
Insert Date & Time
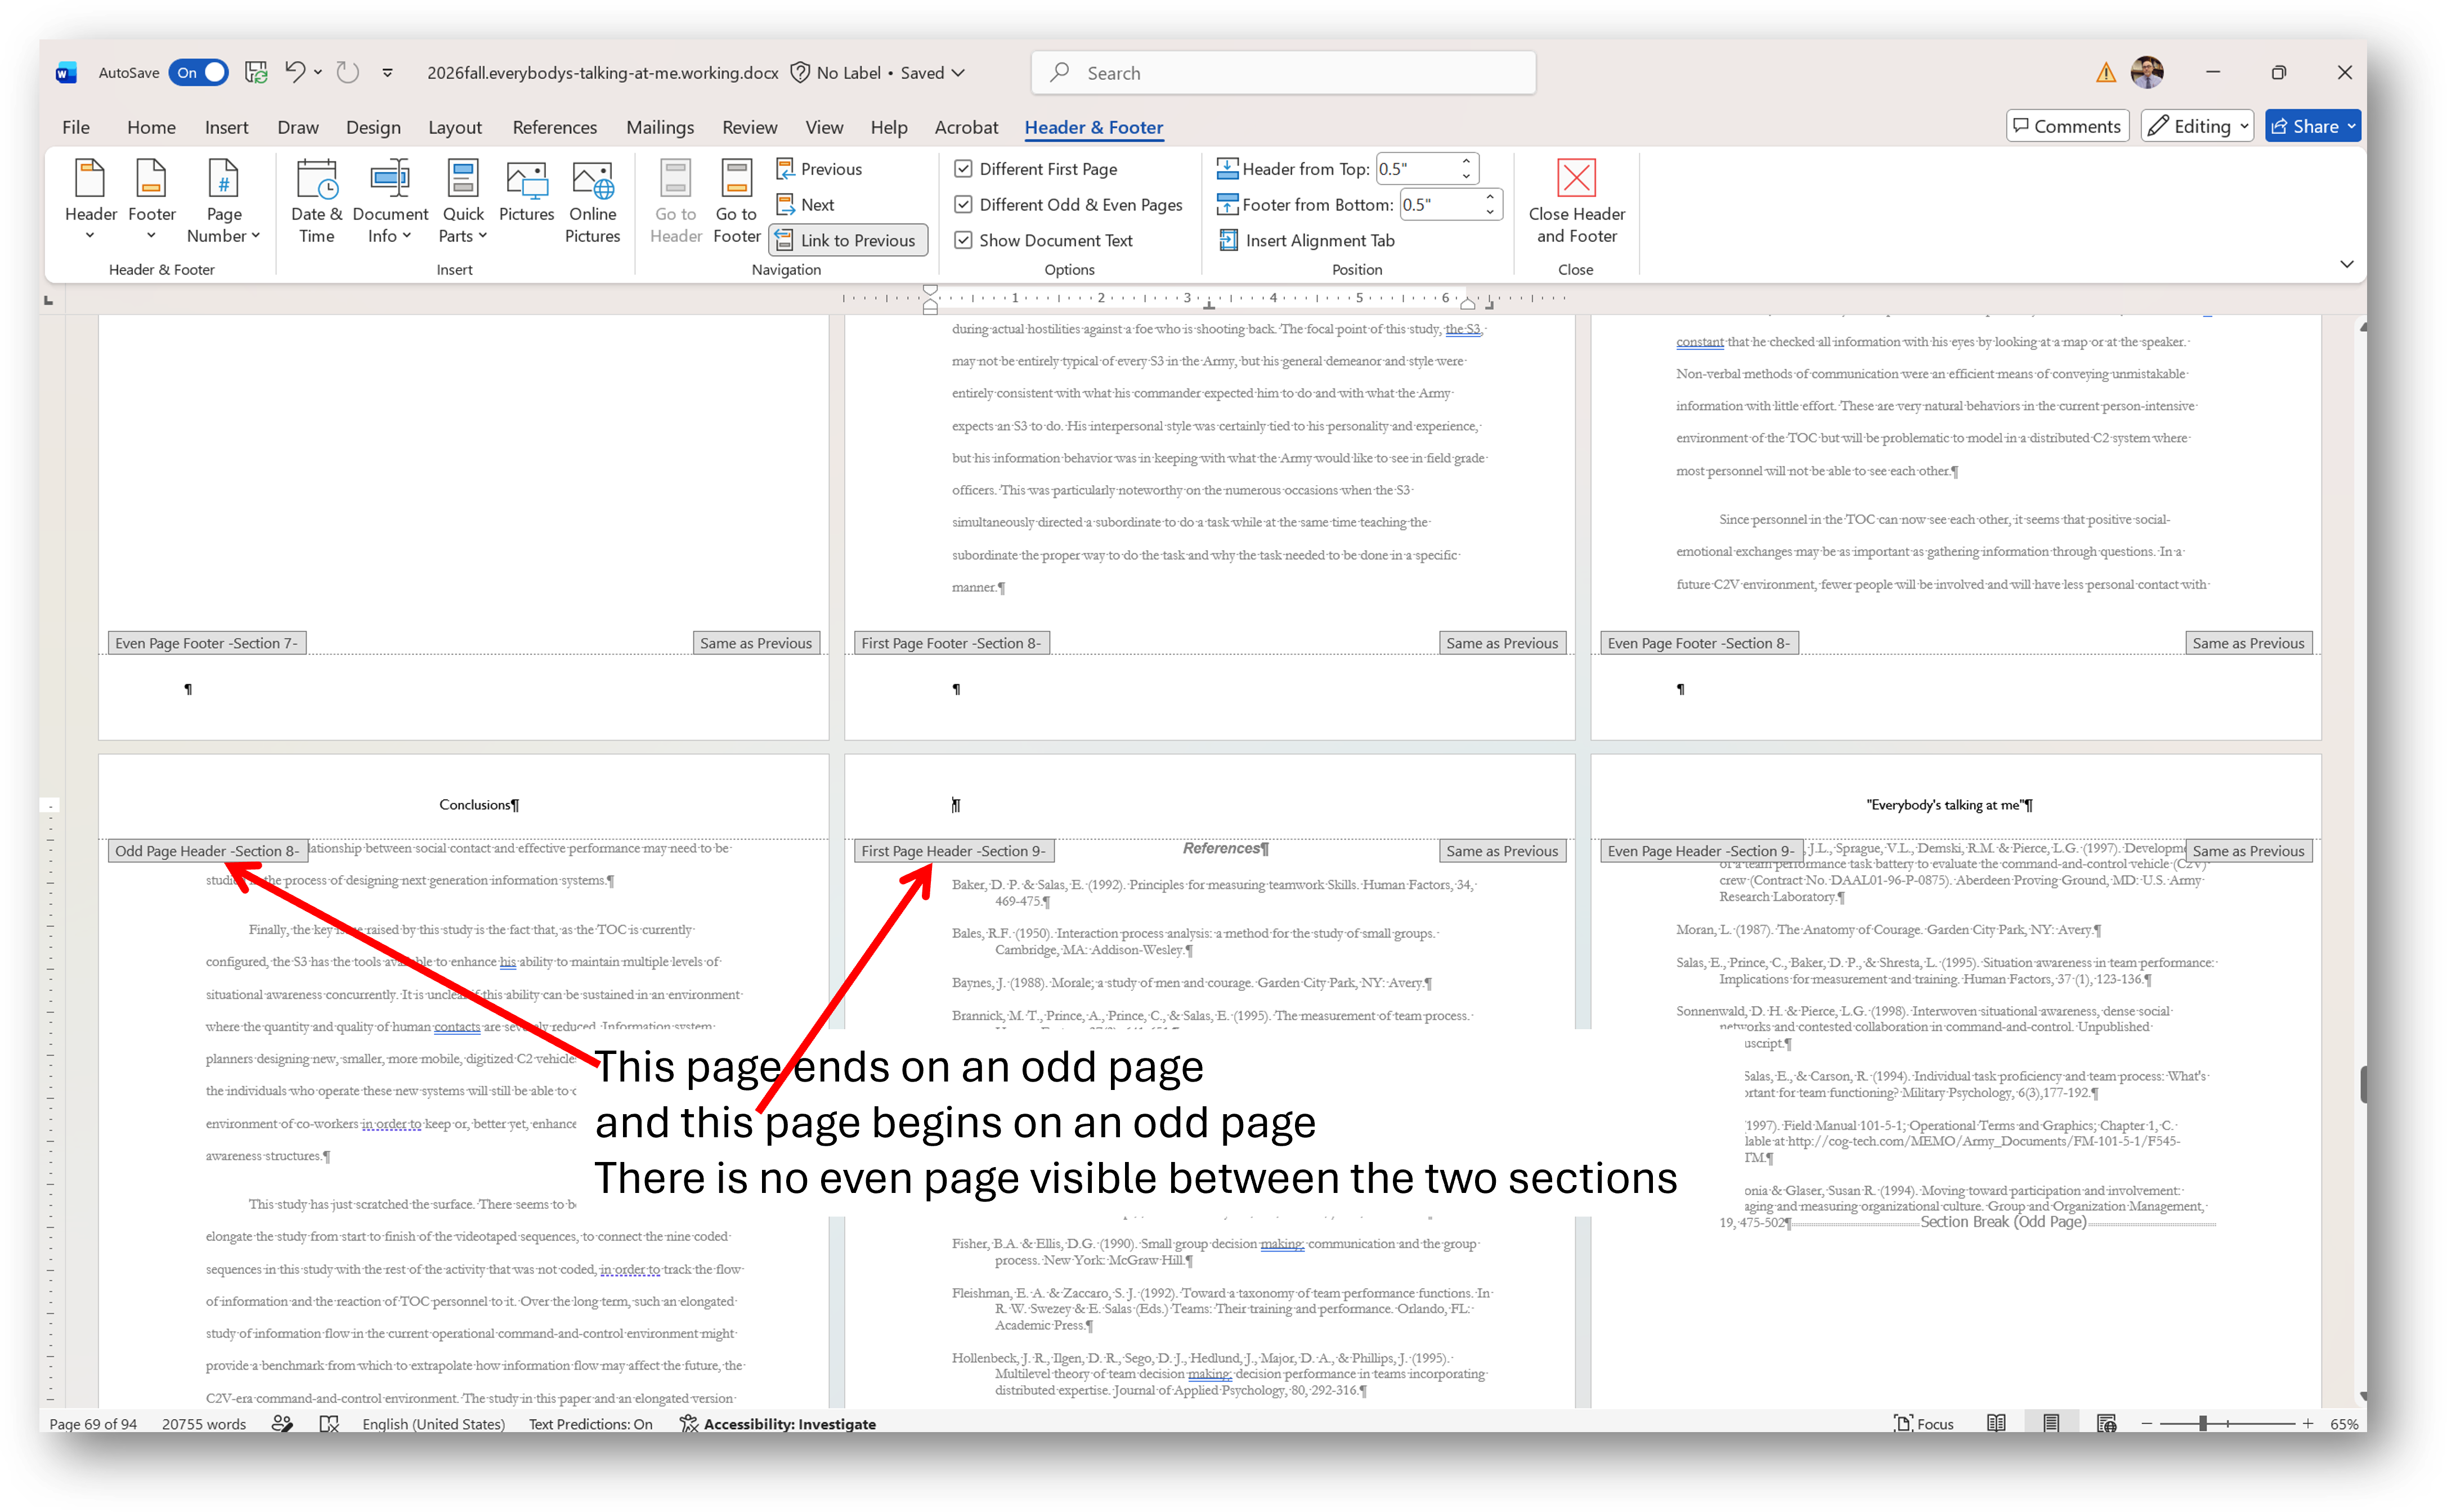click(316, 199)
